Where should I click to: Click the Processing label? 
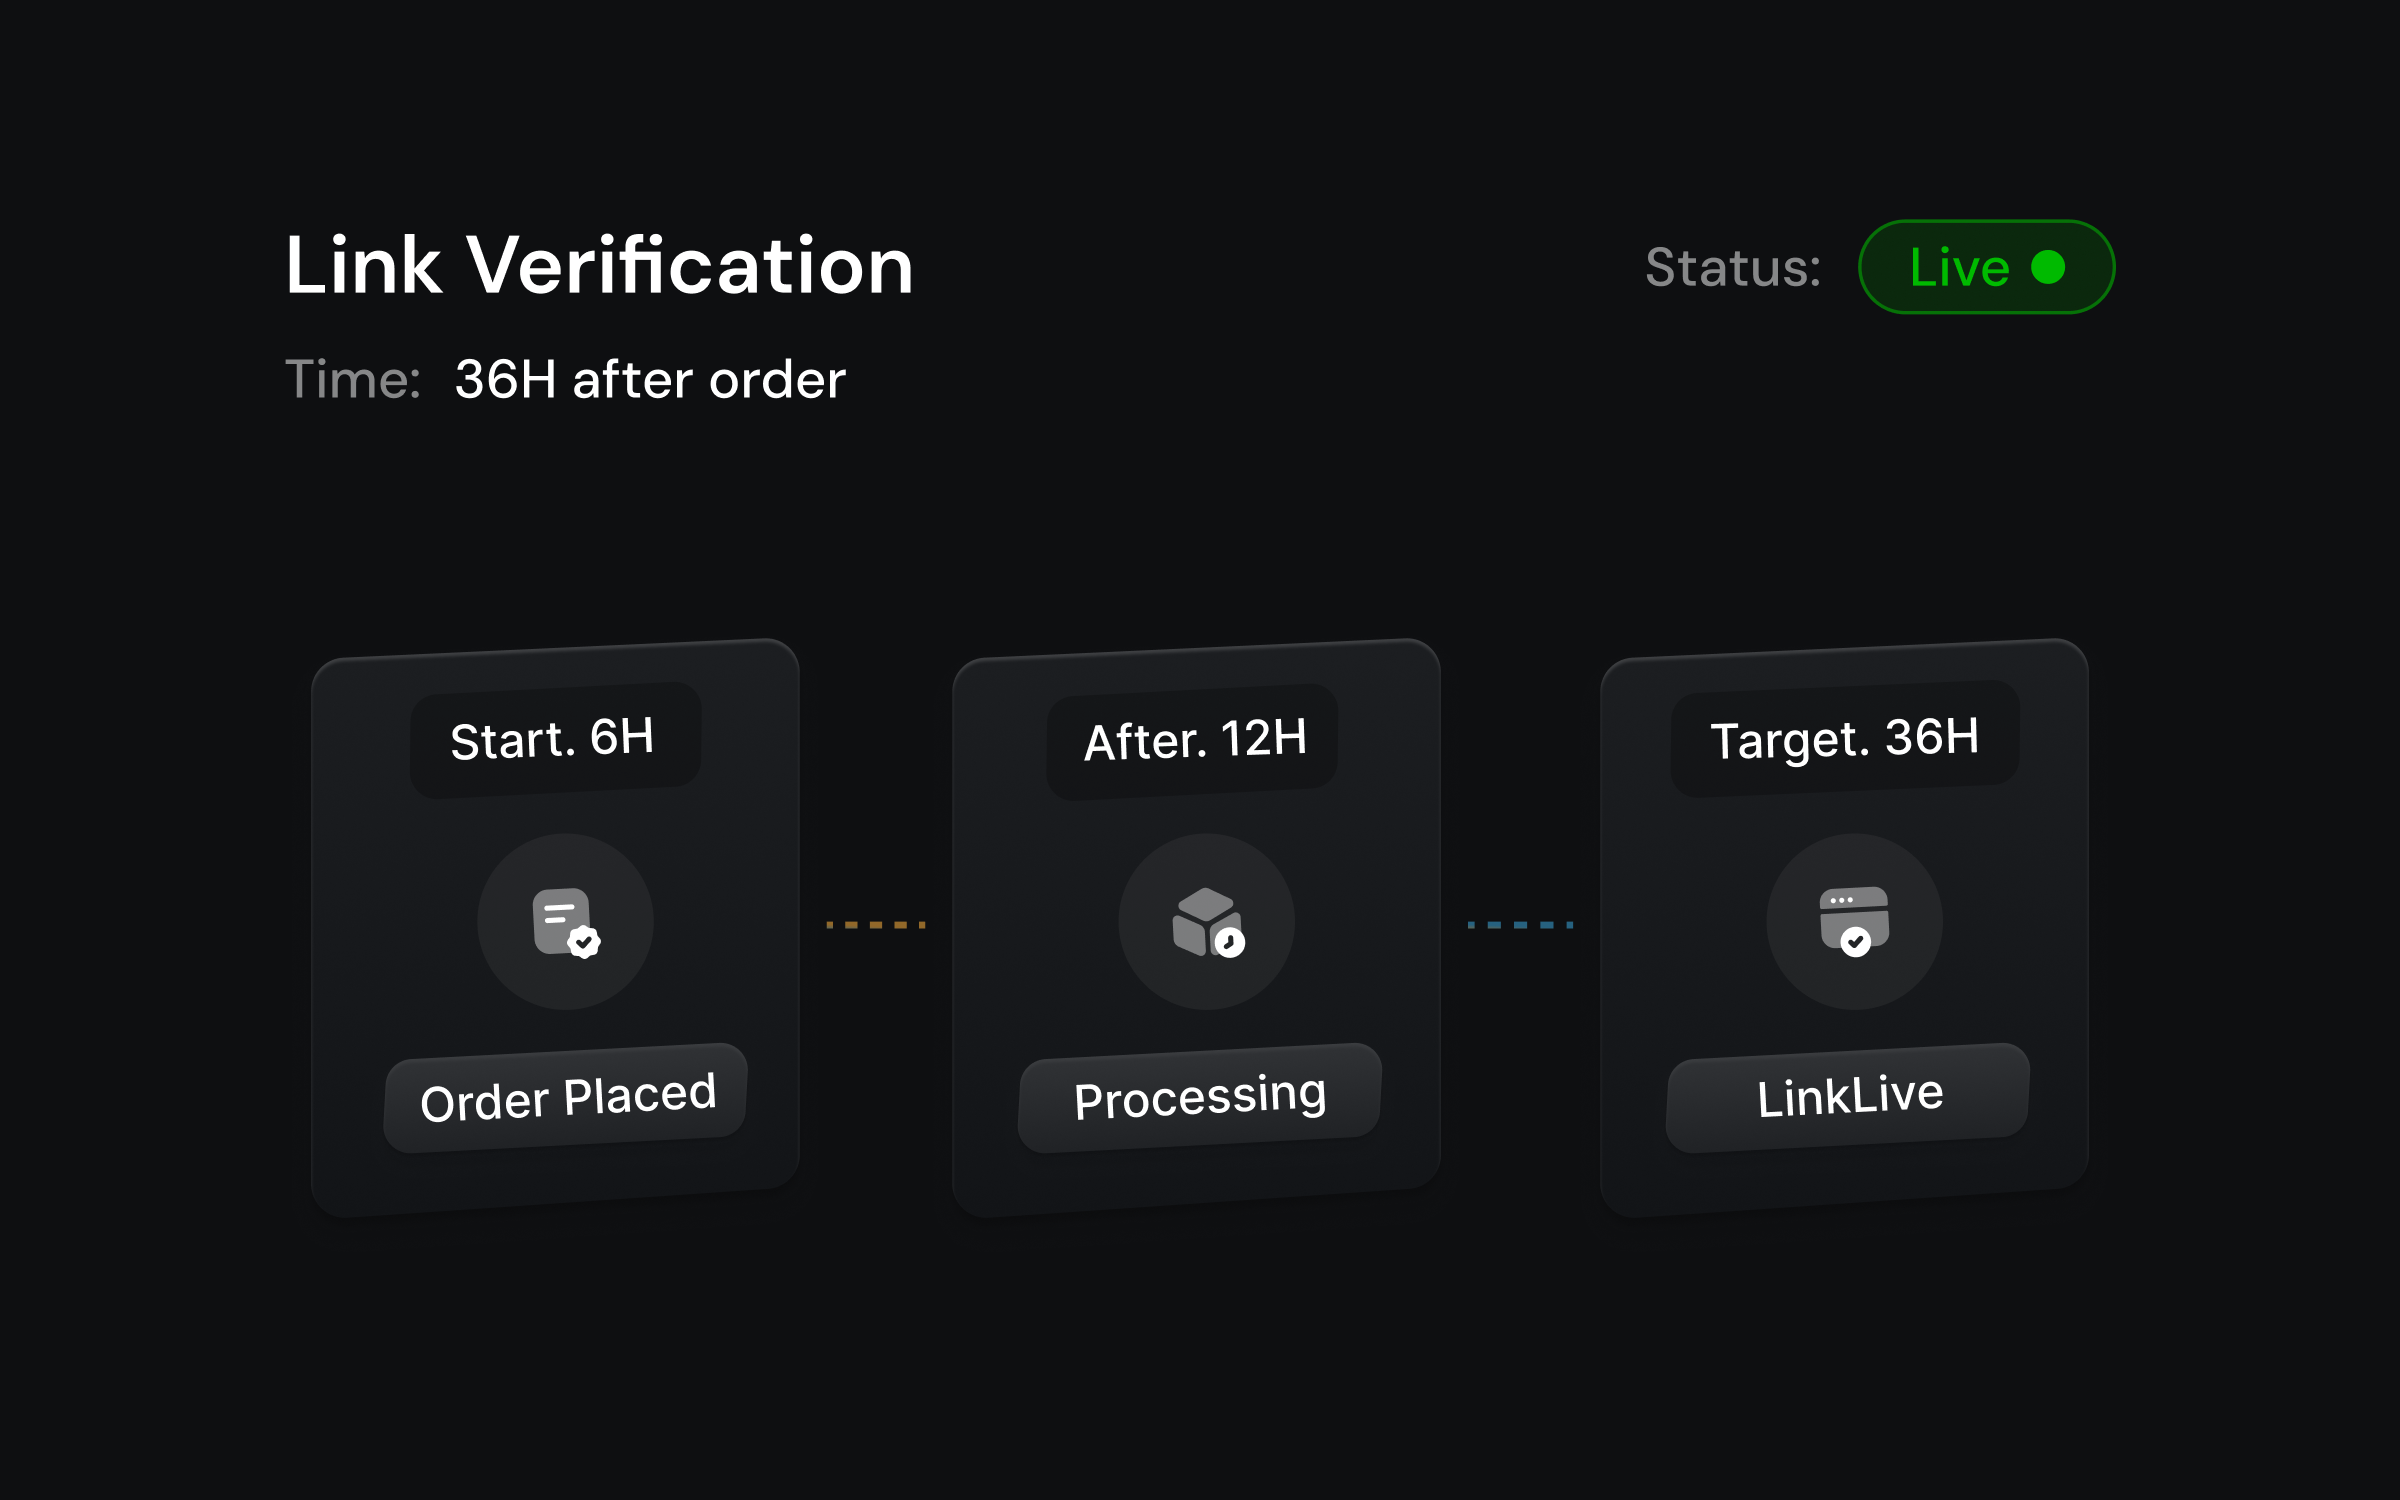click(x=1199, y=1098)
